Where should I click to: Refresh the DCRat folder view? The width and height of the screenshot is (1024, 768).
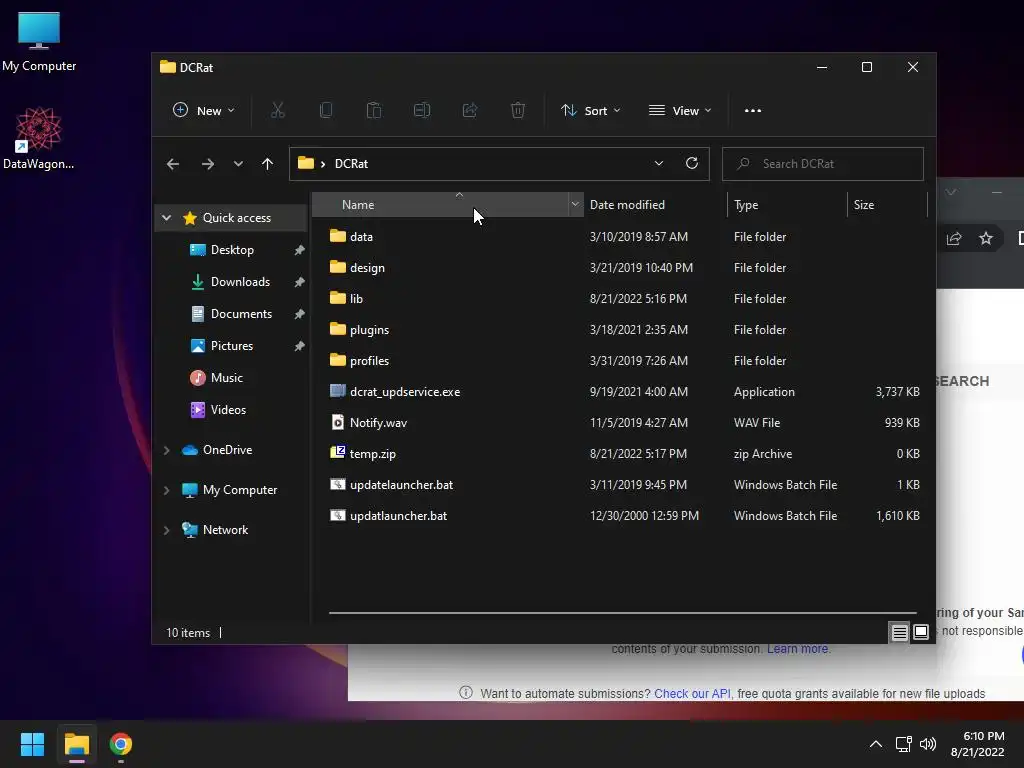692,163
